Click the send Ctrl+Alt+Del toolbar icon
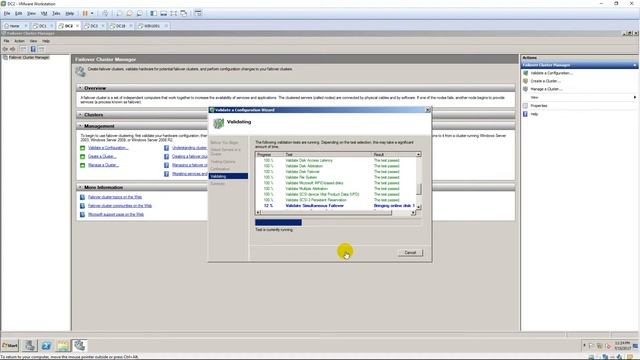Image resolution: width=640 pixels, height=360 pixels. (105, 13)
